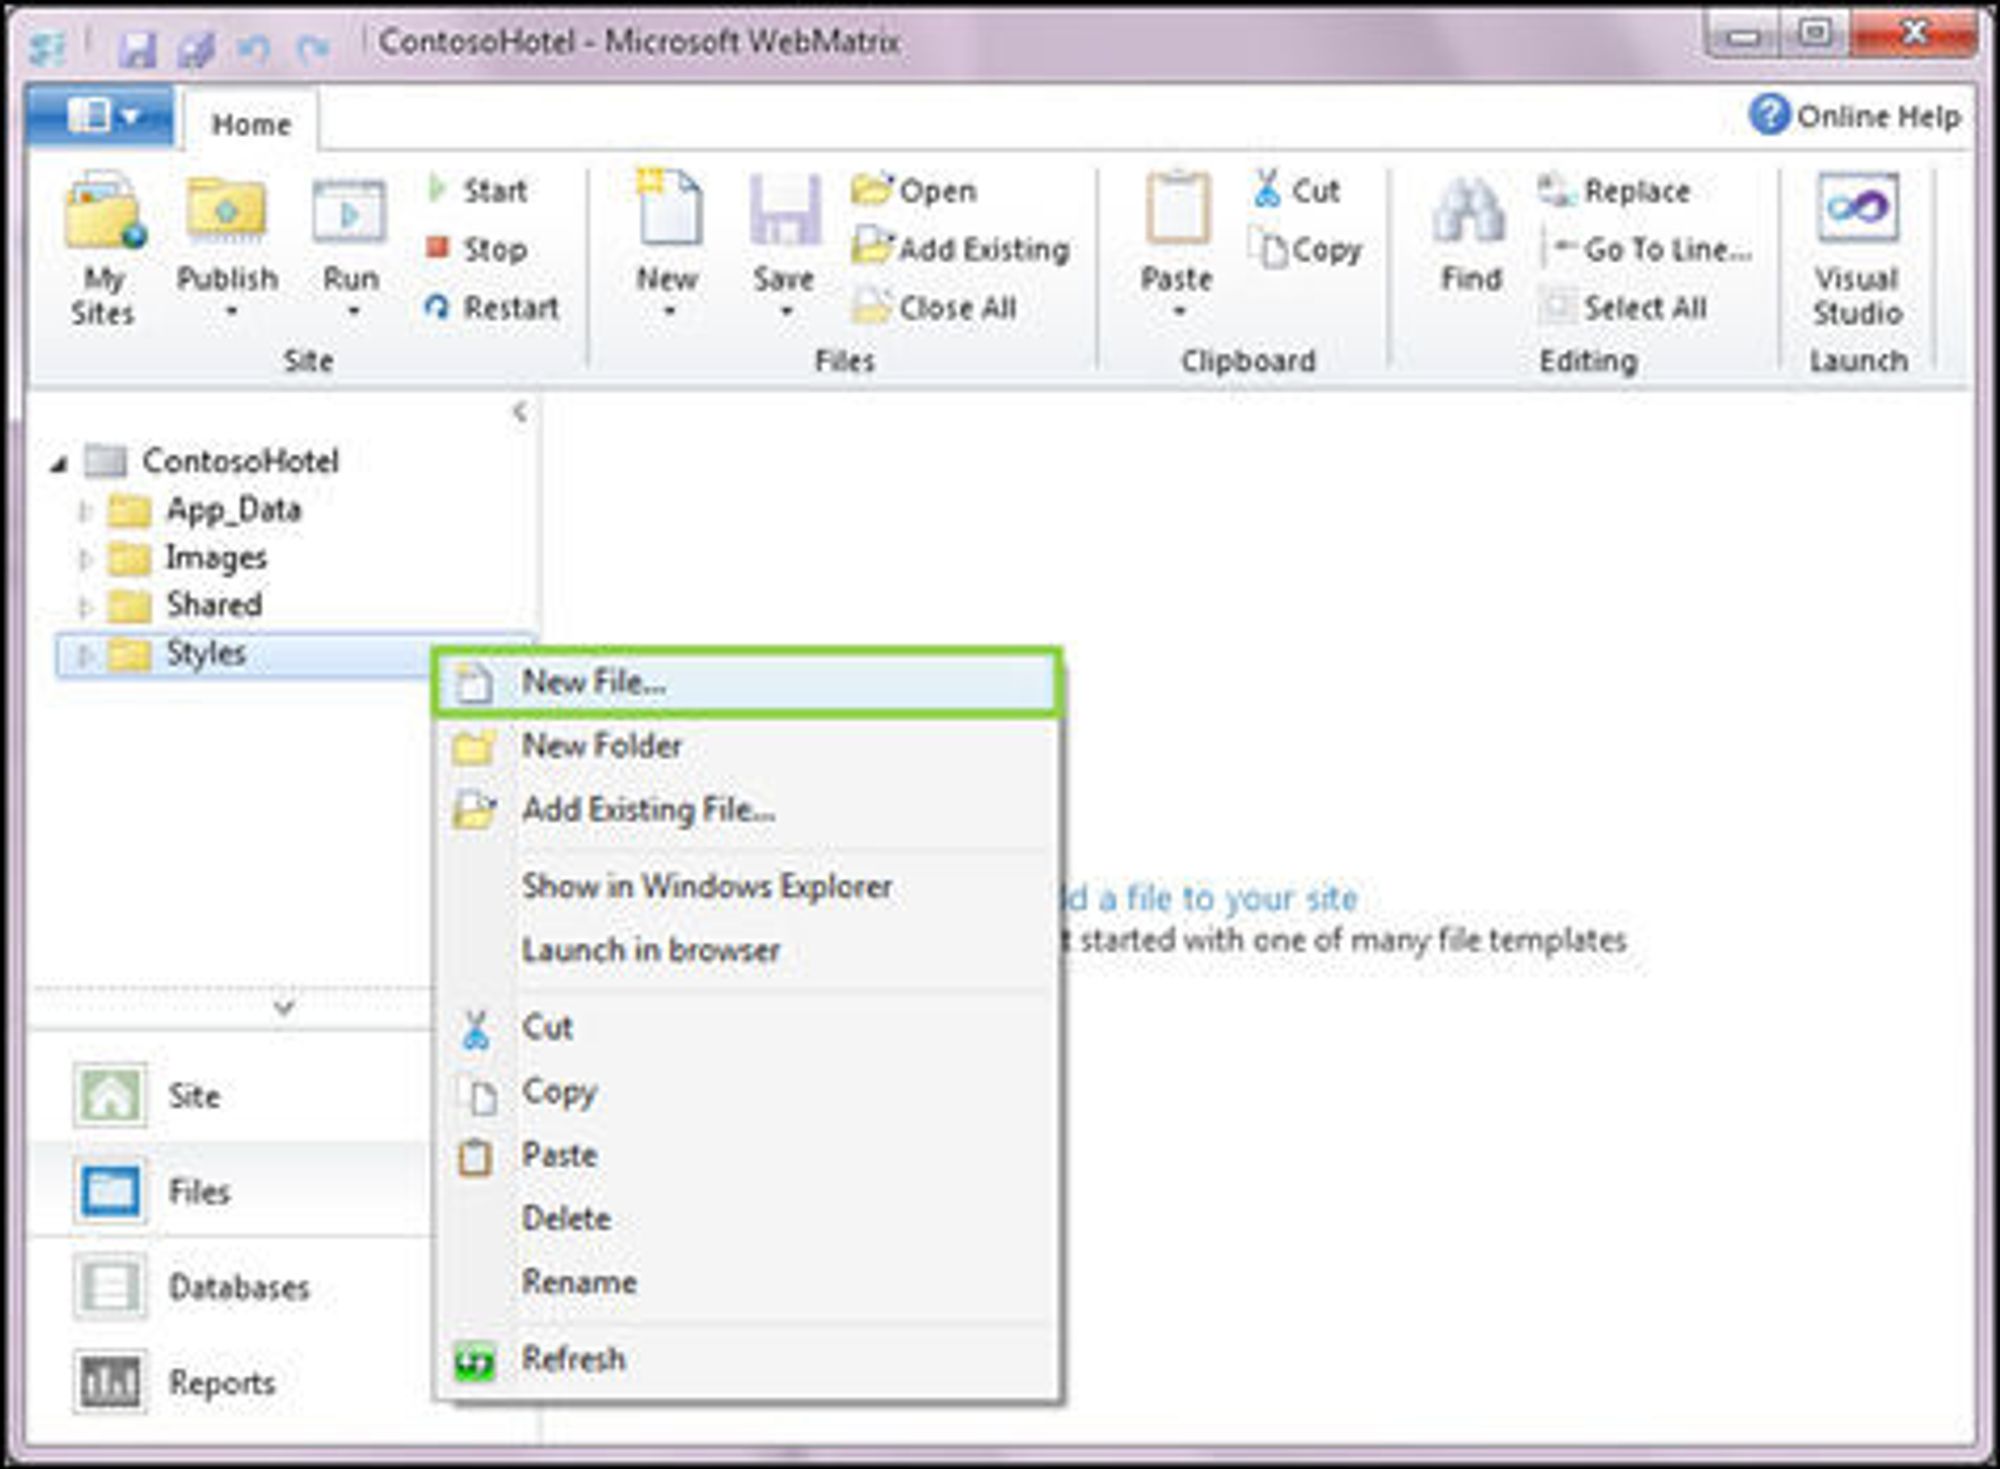Image resolution: width=2000 pixels, height=1469 pixels.
Task: Collapse the file tree pane with chevron
Action: [x=520, y=411]
